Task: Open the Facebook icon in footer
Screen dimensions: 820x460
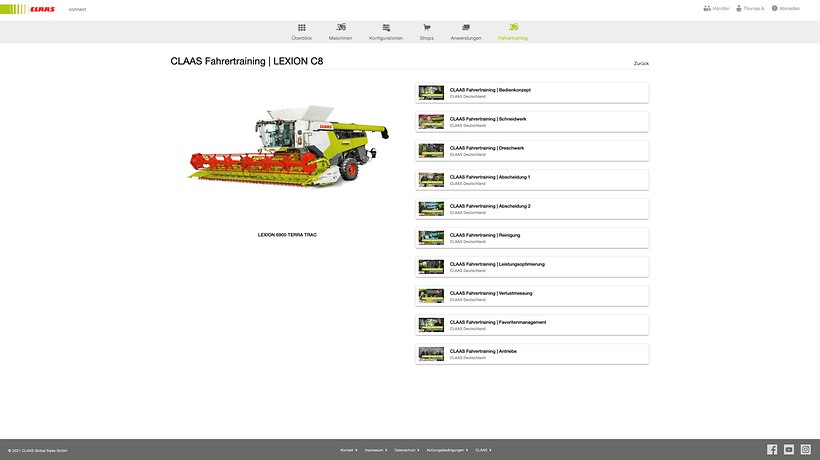Action: (772, 450)
